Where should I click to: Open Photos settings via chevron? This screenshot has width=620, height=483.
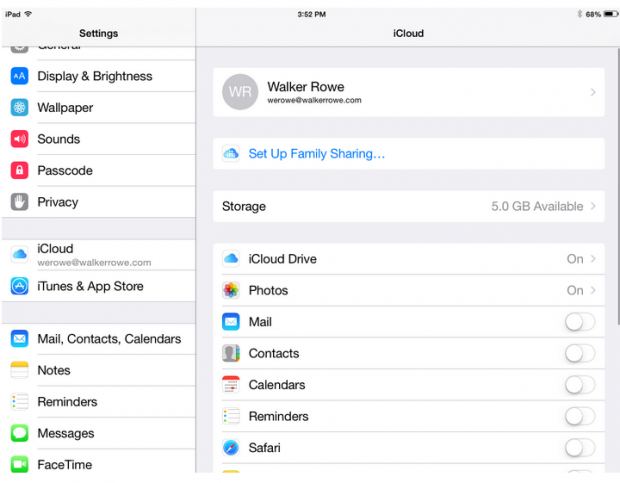pos(593,290)
